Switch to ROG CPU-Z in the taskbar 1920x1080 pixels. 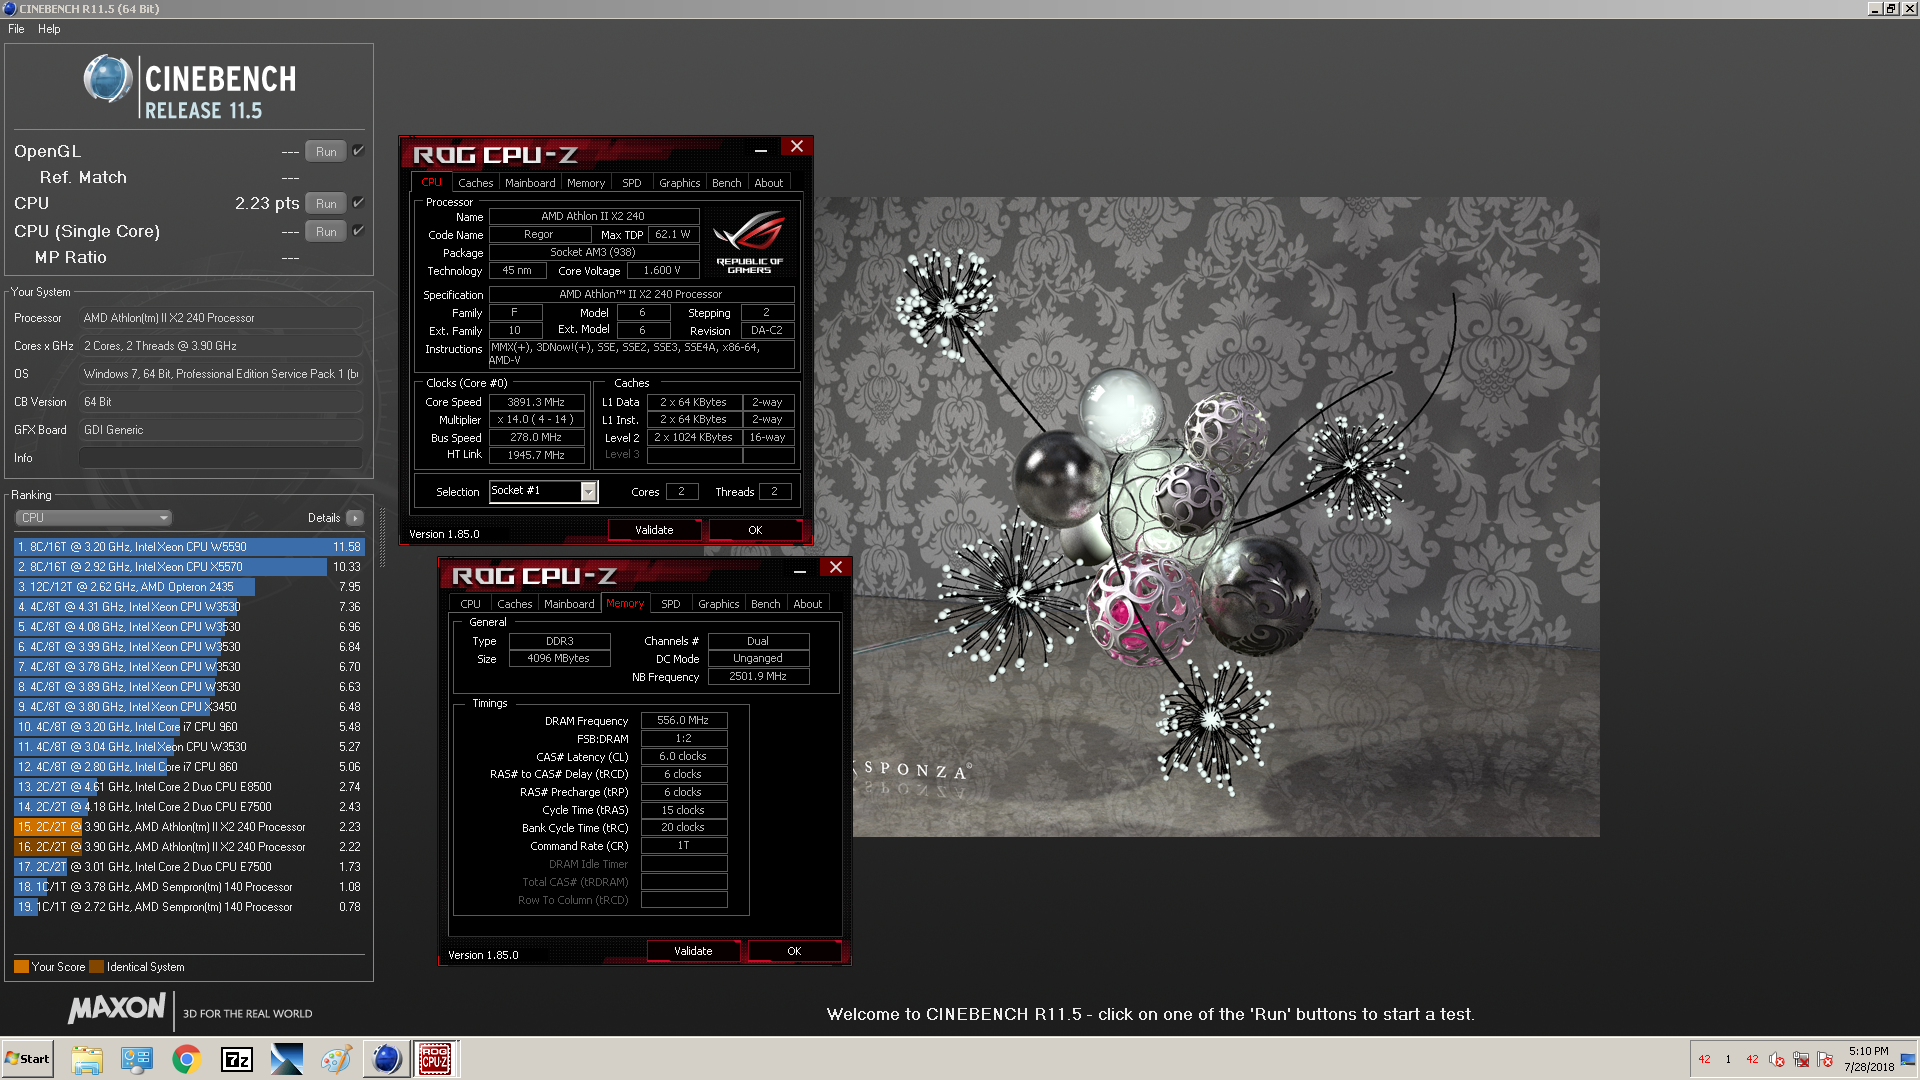tap(435, 1059)
